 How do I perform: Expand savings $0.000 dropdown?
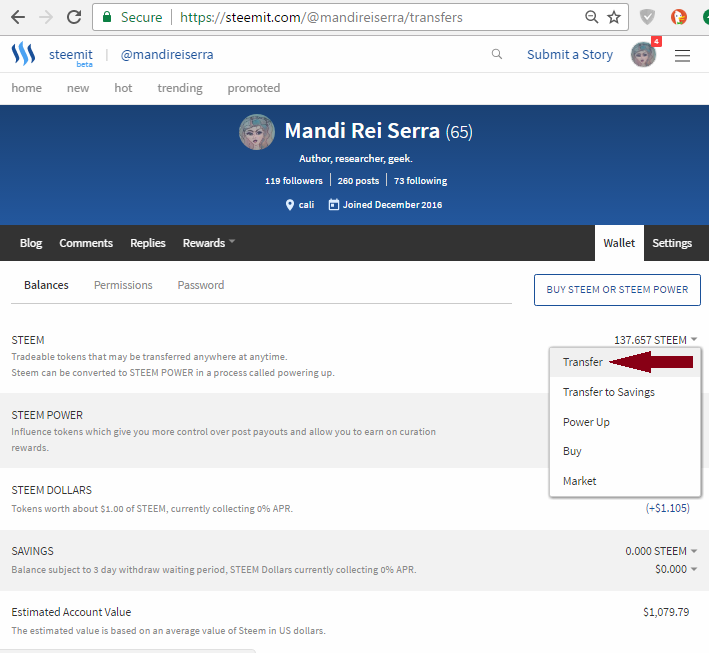tap(676, 569)
